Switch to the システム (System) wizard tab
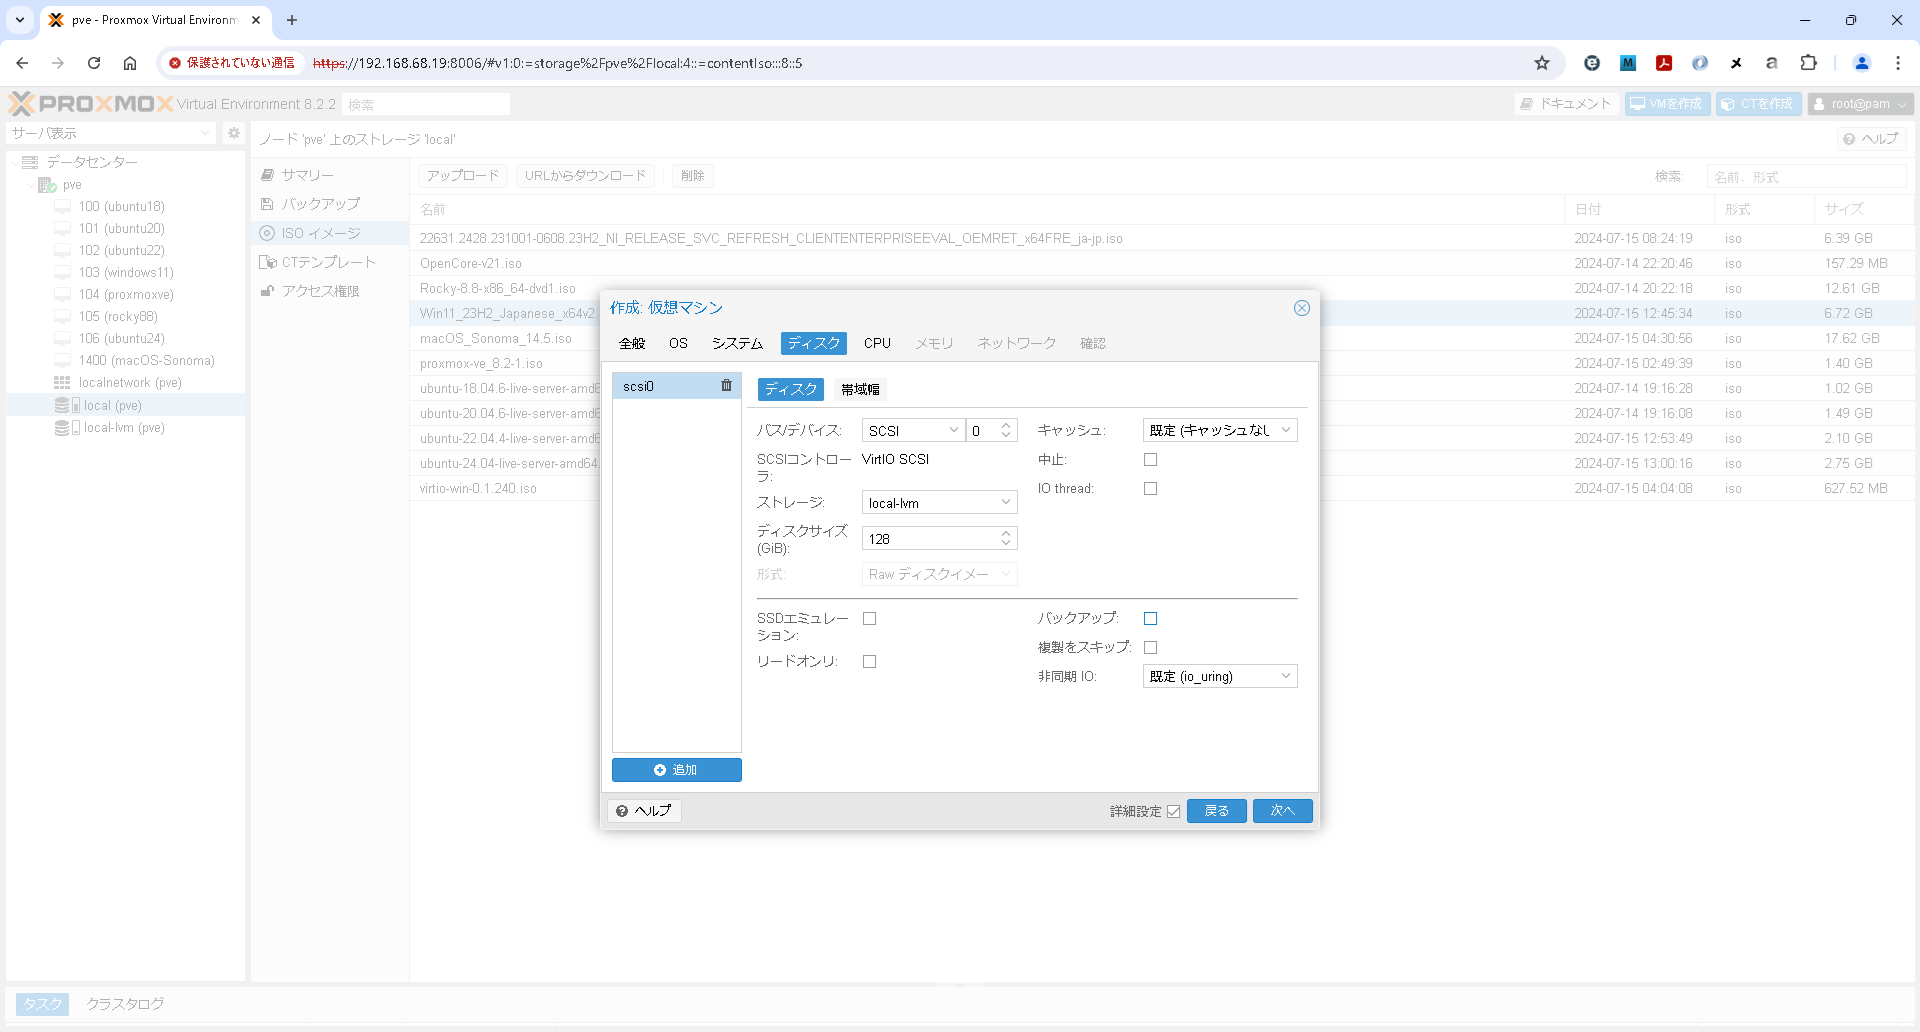This screenshot has width=1920, height=1032. [x=737, y=344]
